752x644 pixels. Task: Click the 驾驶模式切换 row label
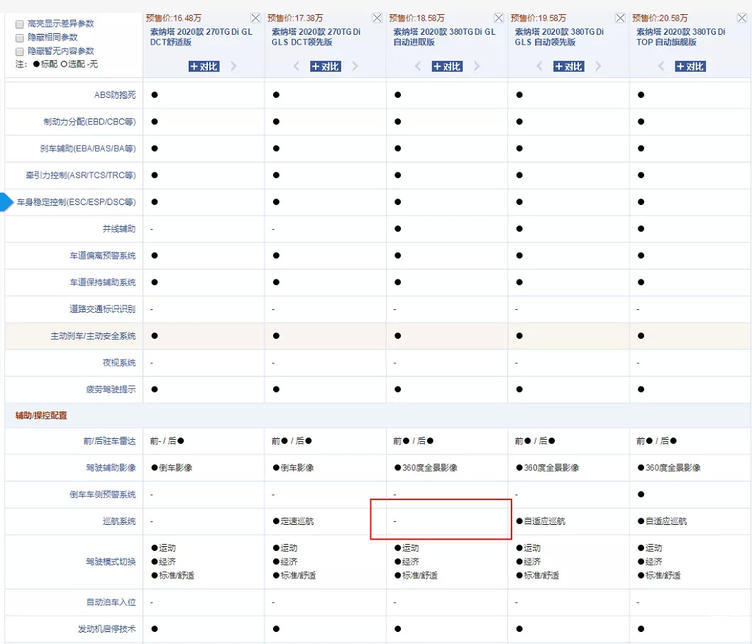point(111,562)
